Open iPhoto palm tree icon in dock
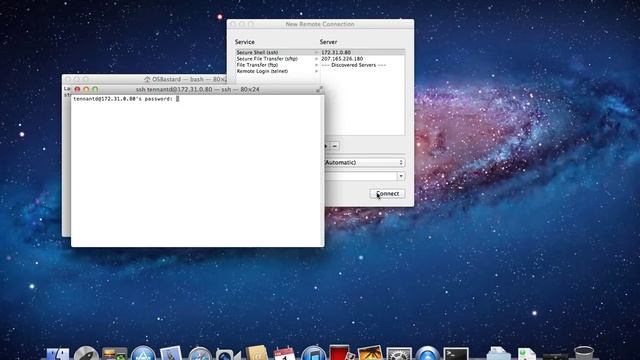This screenshot has height=360, width=640. 370,353
